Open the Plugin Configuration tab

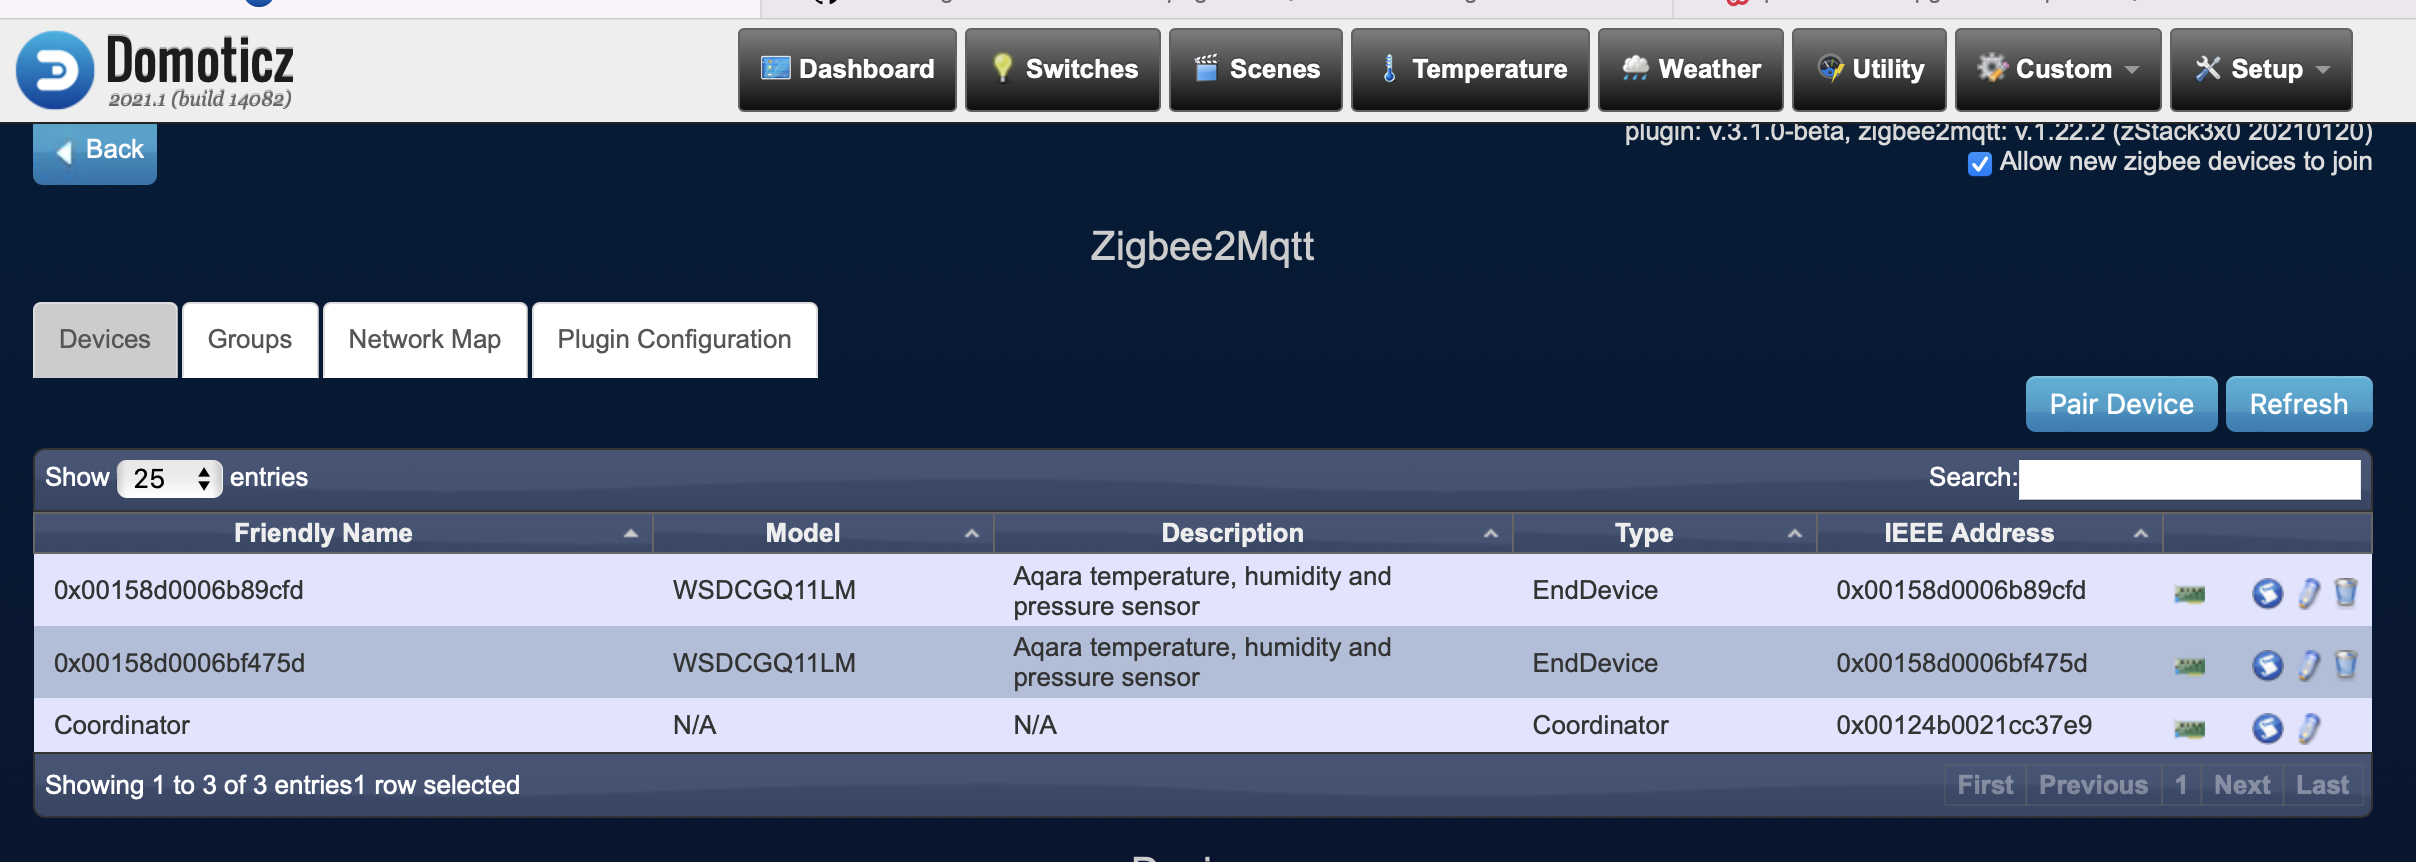[x=675, y=340]
